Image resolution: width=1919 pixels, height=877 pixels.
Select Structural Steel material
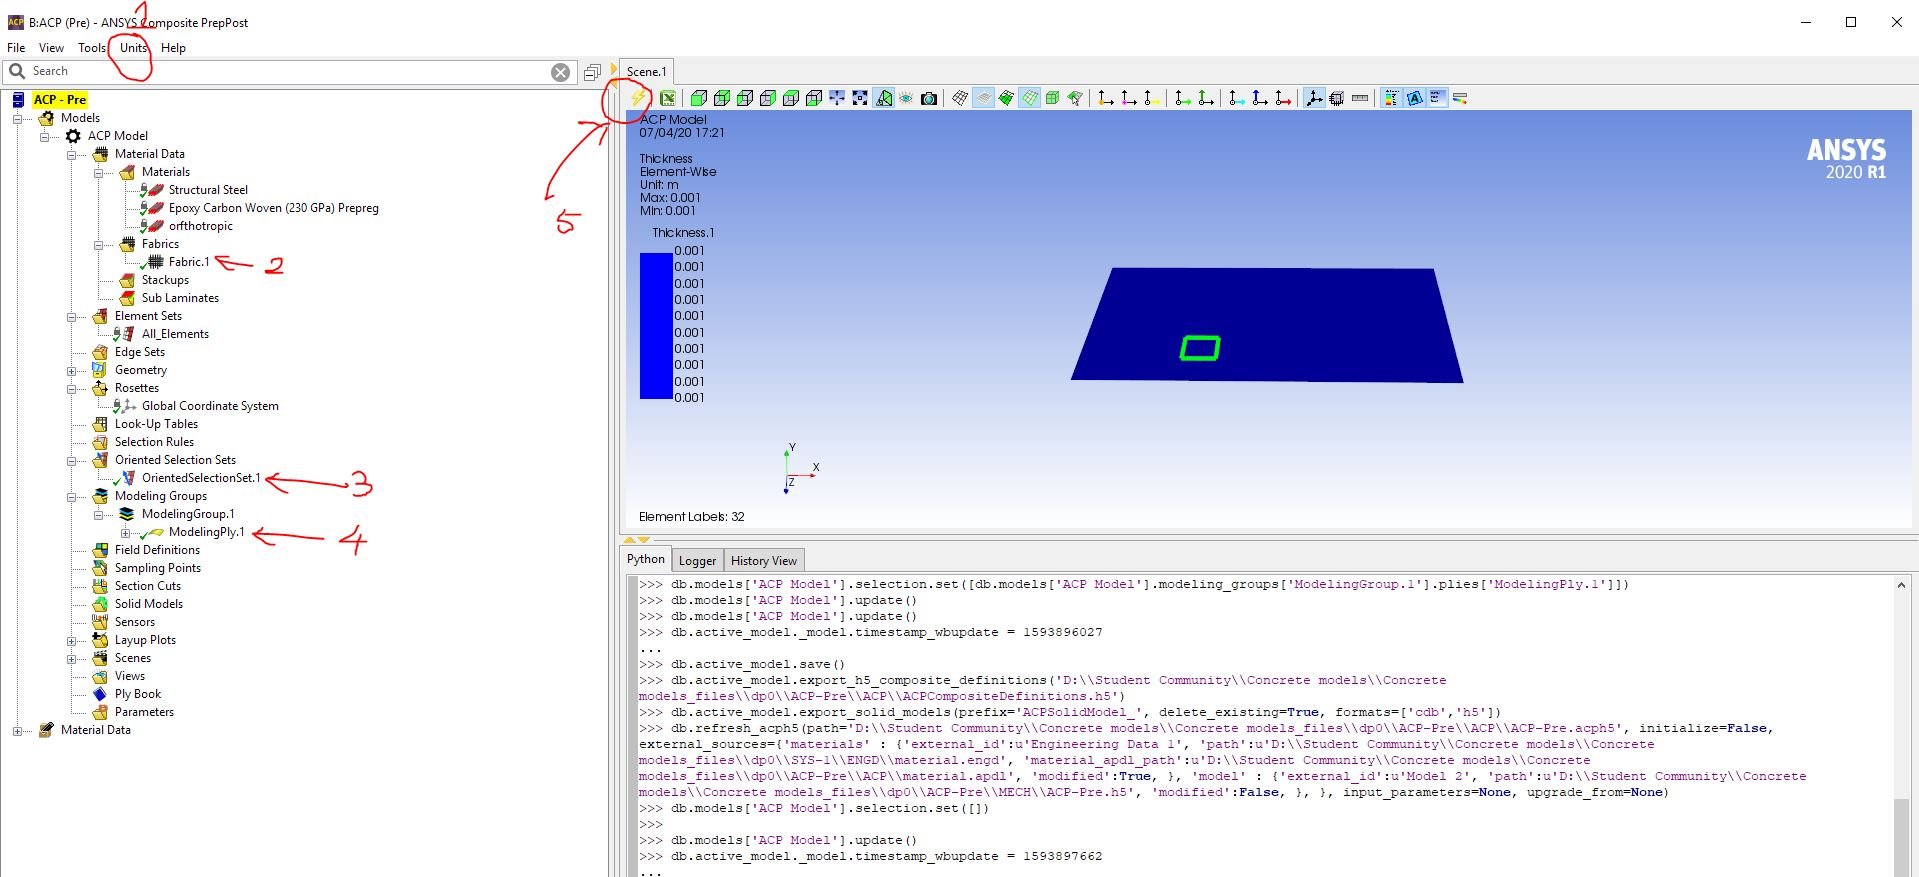(208, 190)
